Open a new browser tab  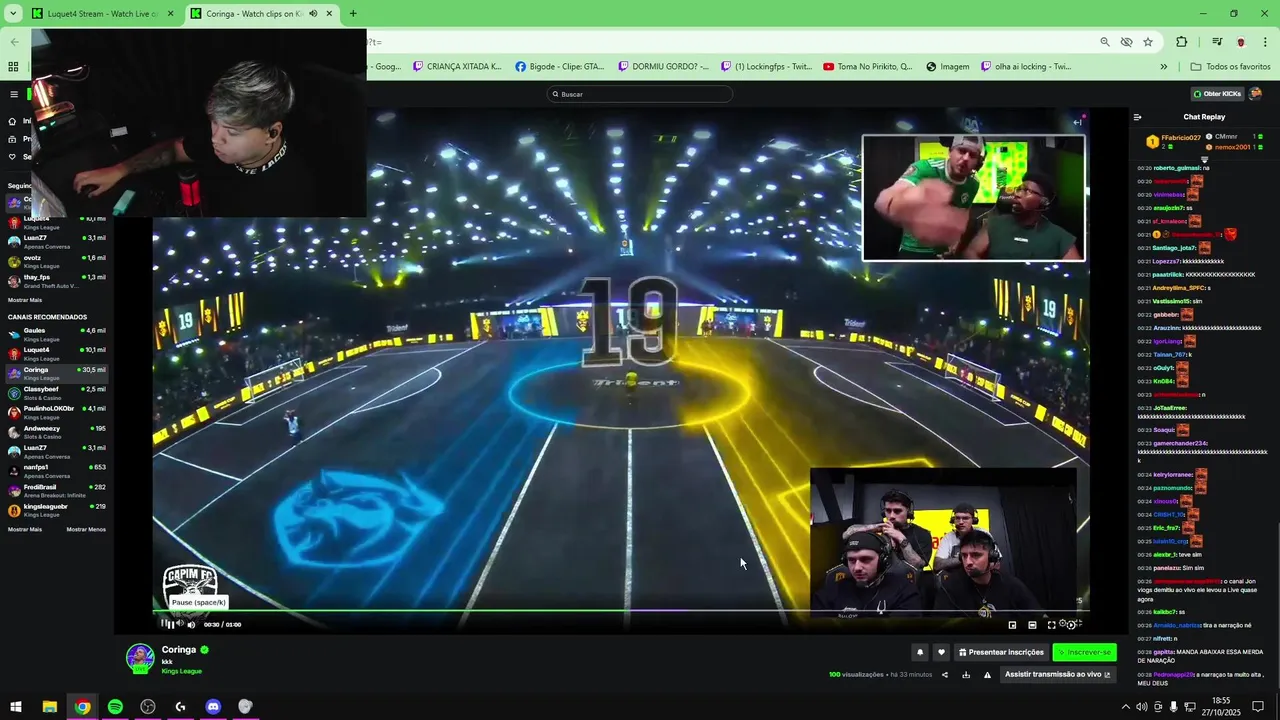(x=353, y=14)
